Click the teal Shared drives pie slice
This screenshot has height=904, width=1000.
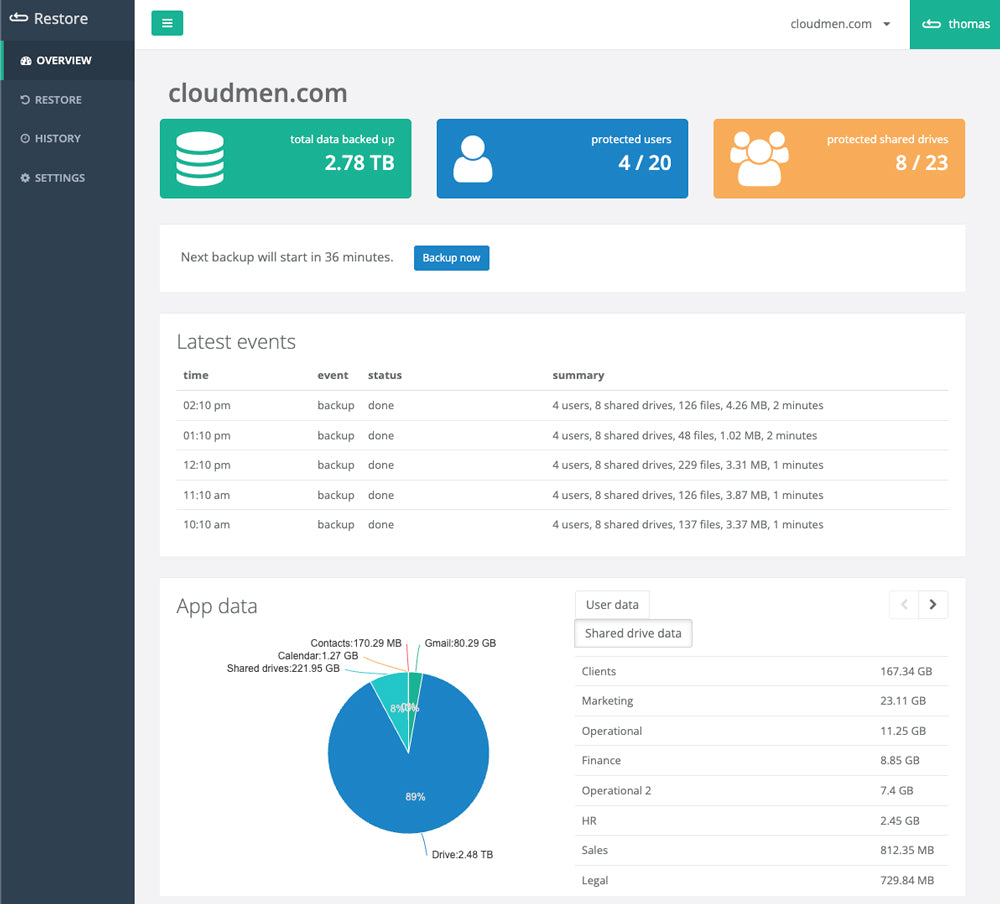coord(395,707)
